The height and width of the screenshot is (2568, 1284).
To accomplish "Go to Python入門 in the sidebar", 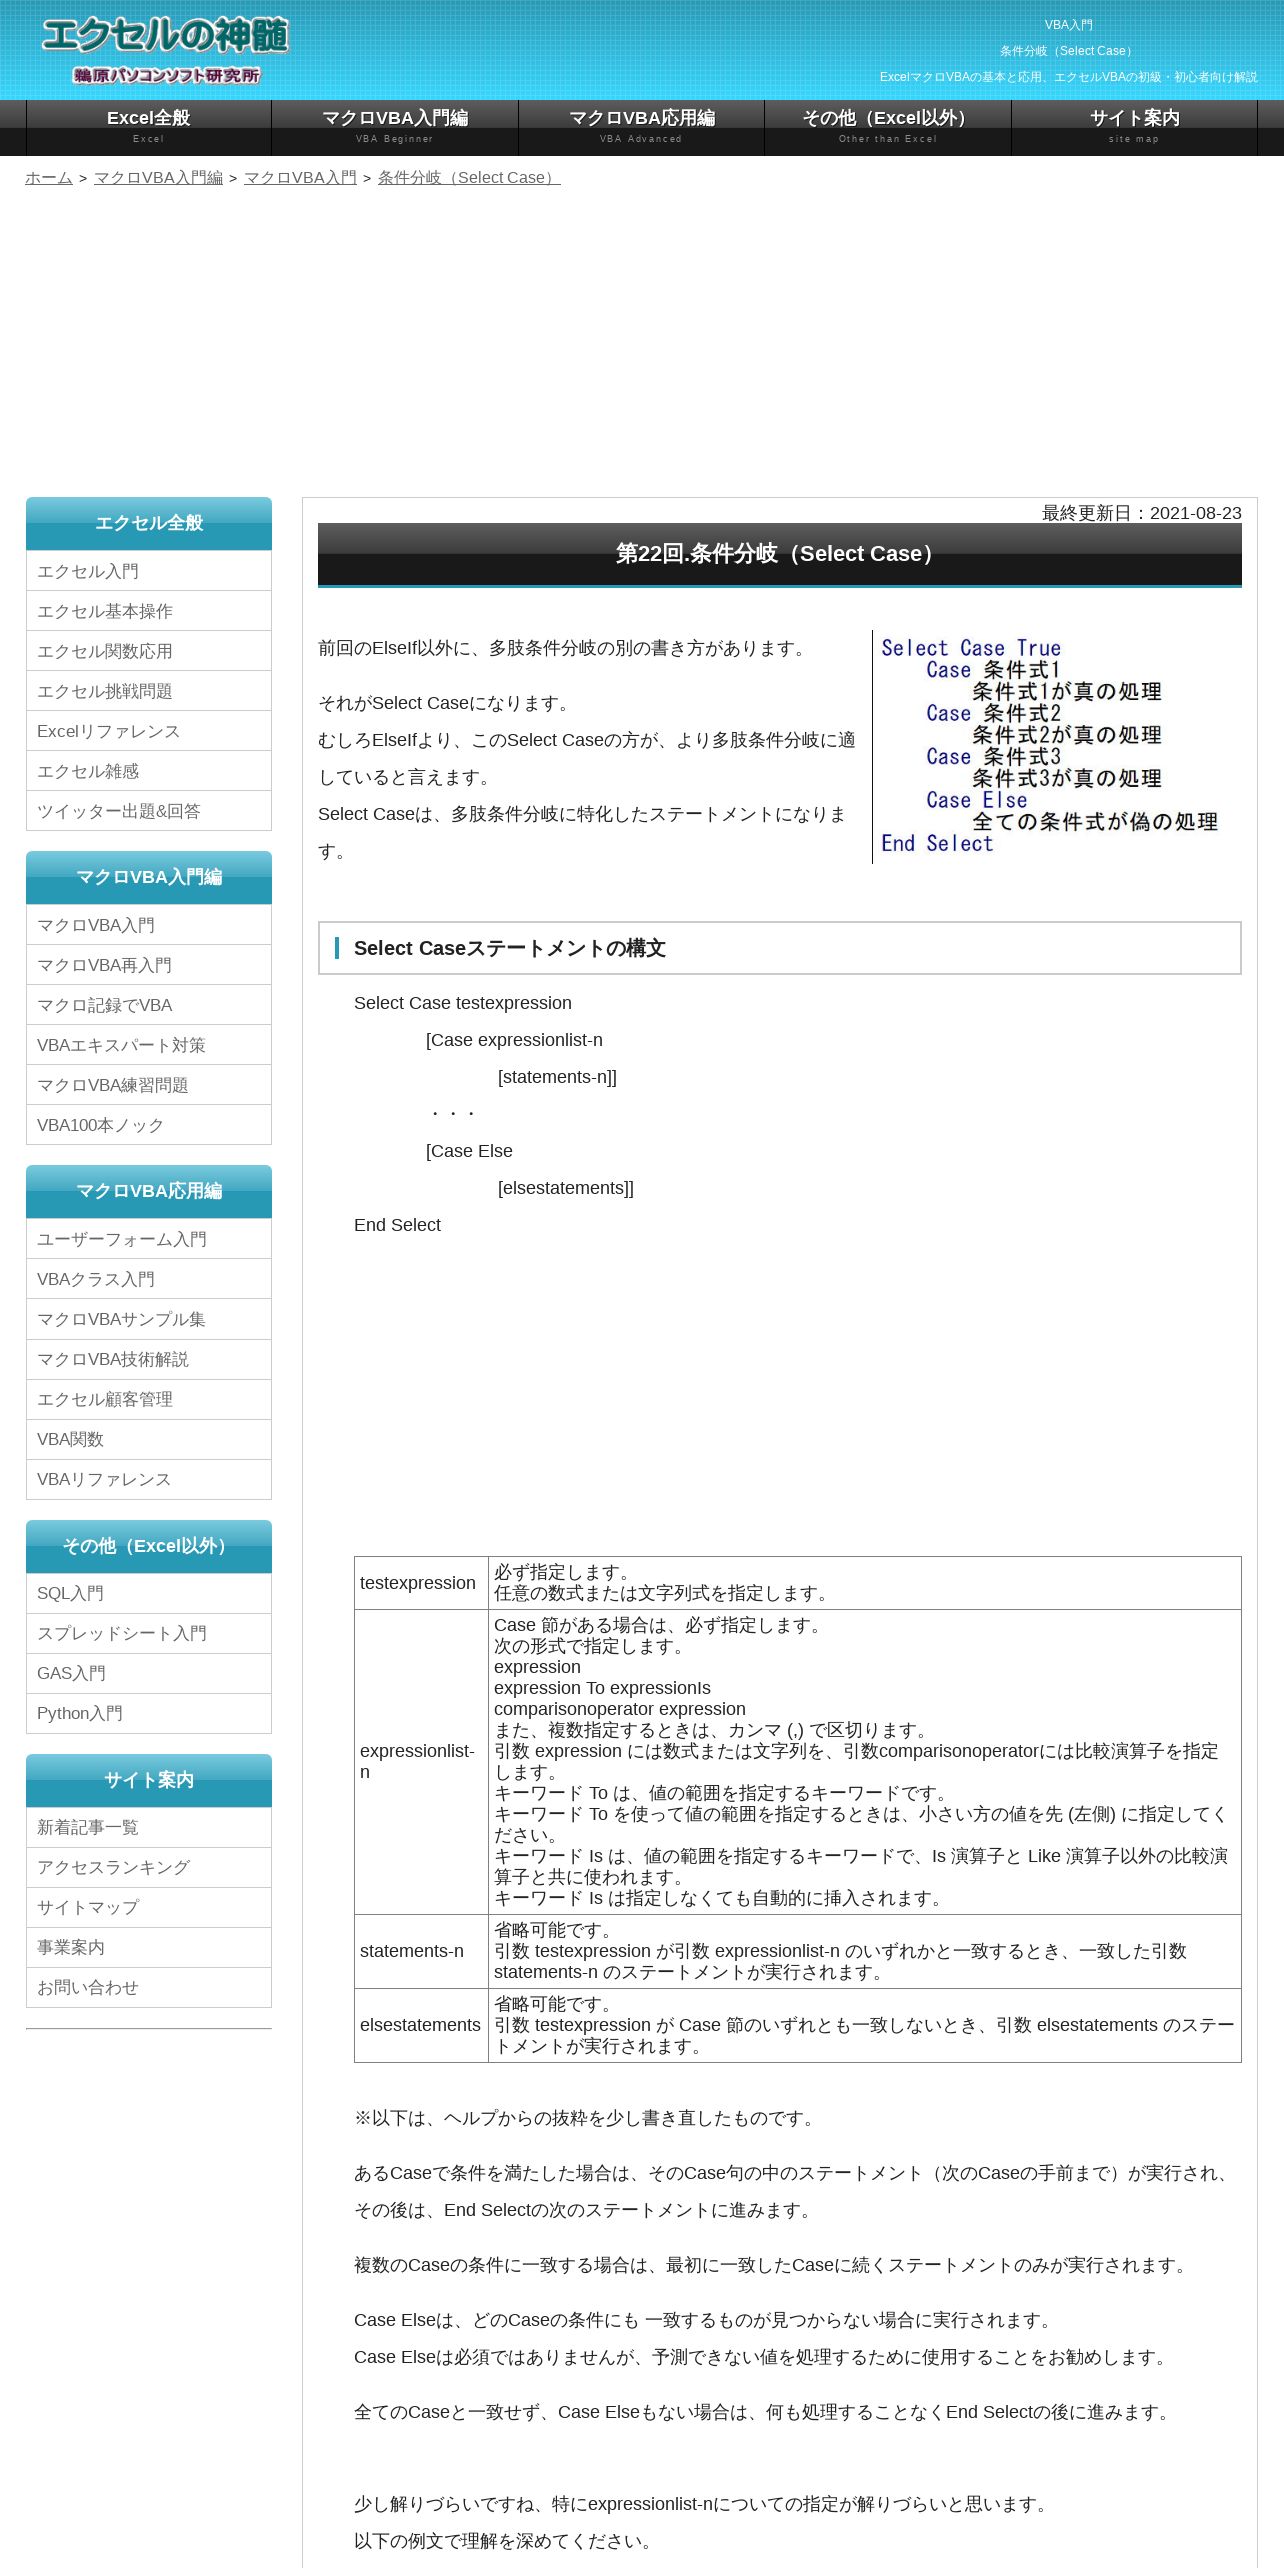I will pyautogui.click(x=148, y=1713).
